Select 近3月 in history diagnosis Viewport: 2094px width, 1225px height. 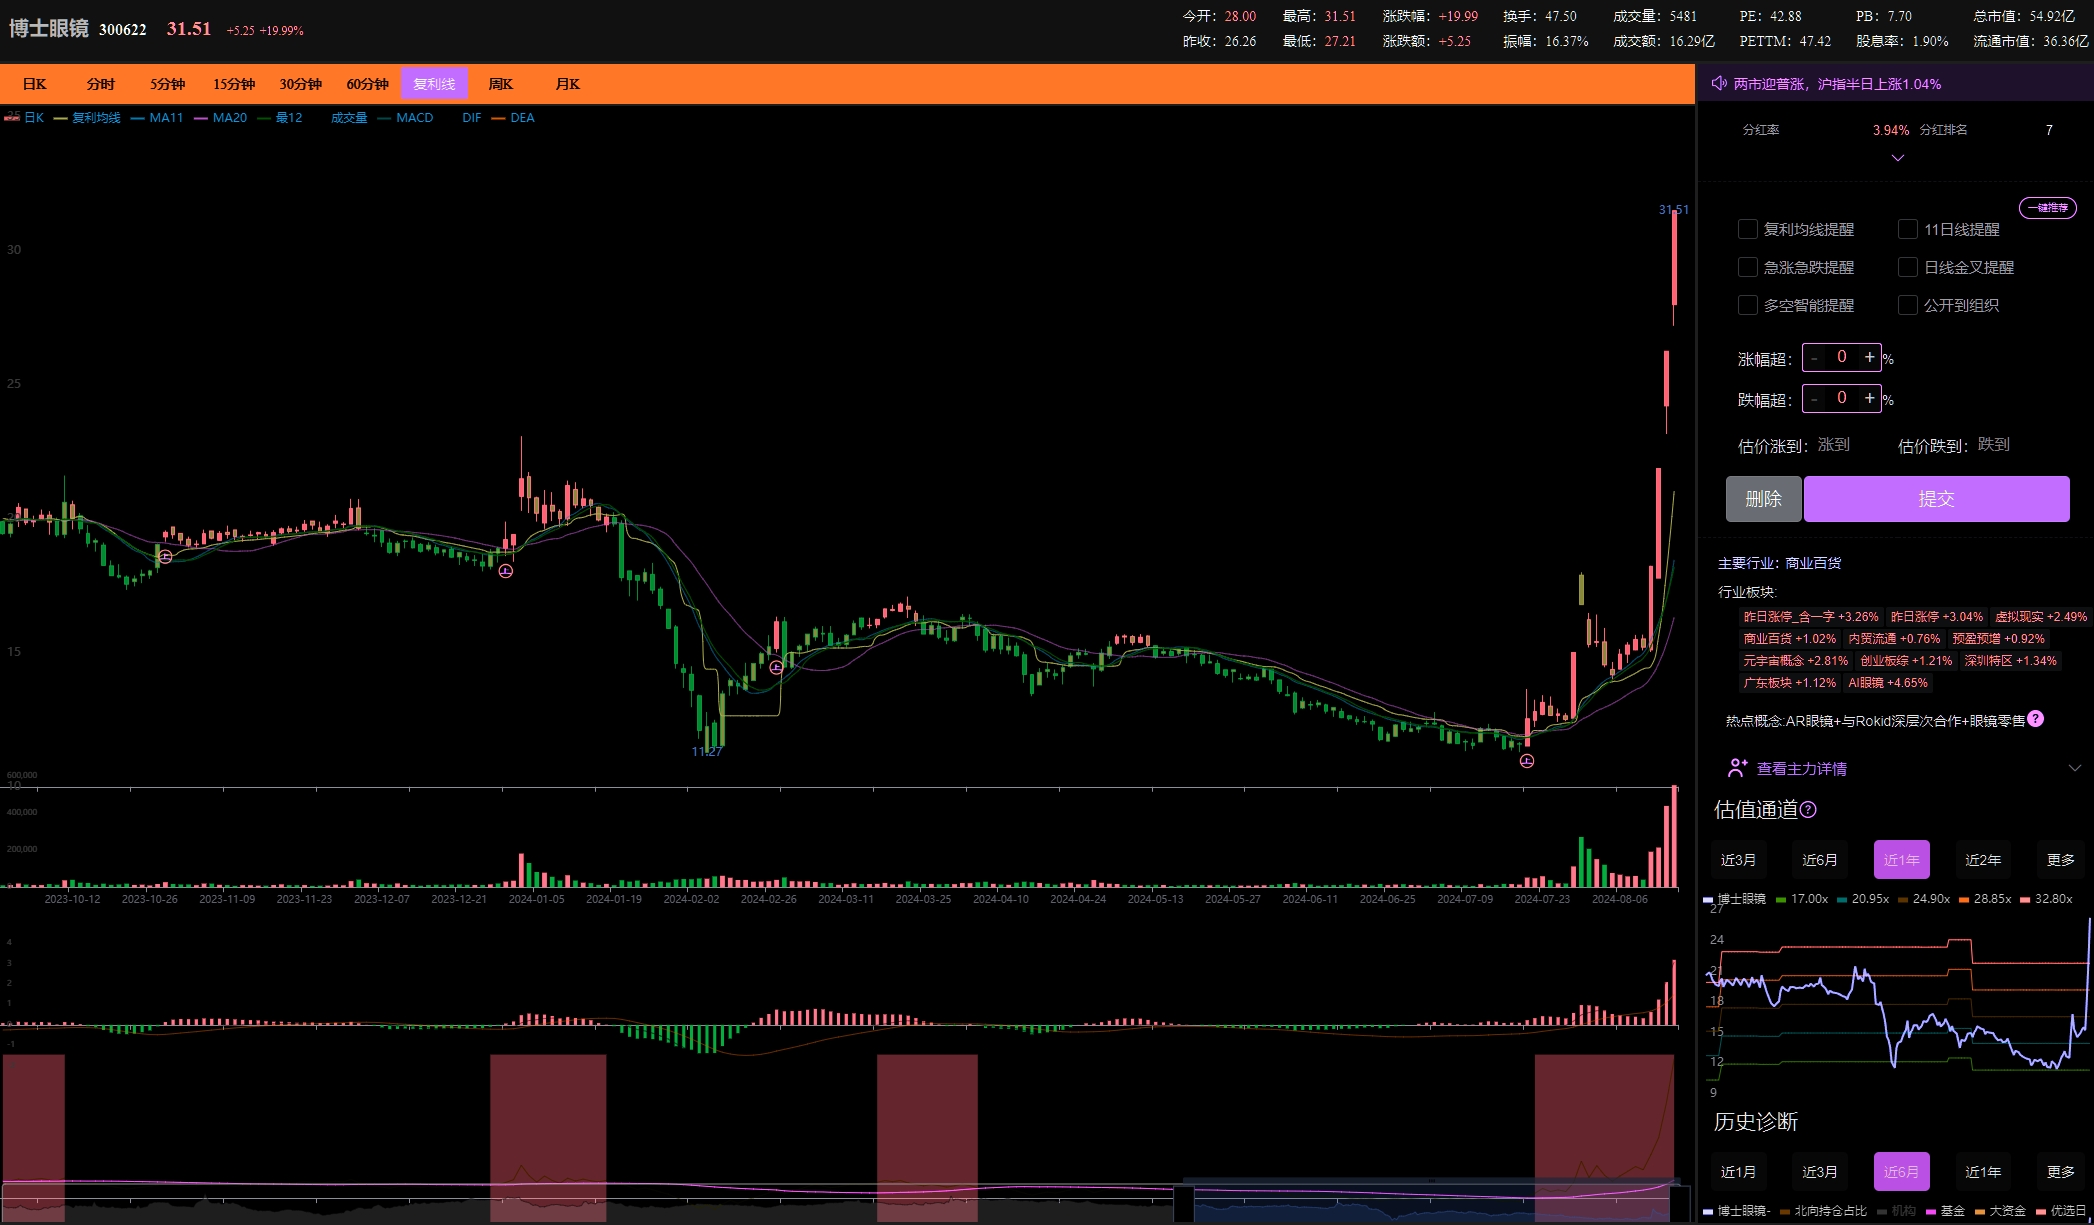(x=1820, y=1172)
